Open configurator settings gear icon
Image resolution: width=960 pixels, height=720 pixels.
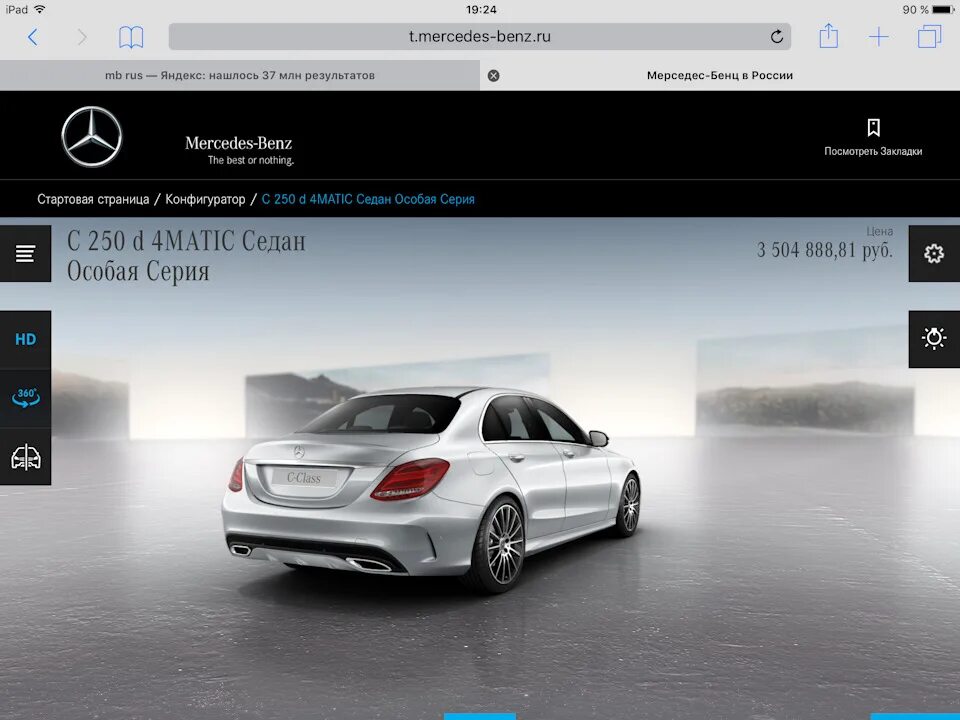point(934,253)
